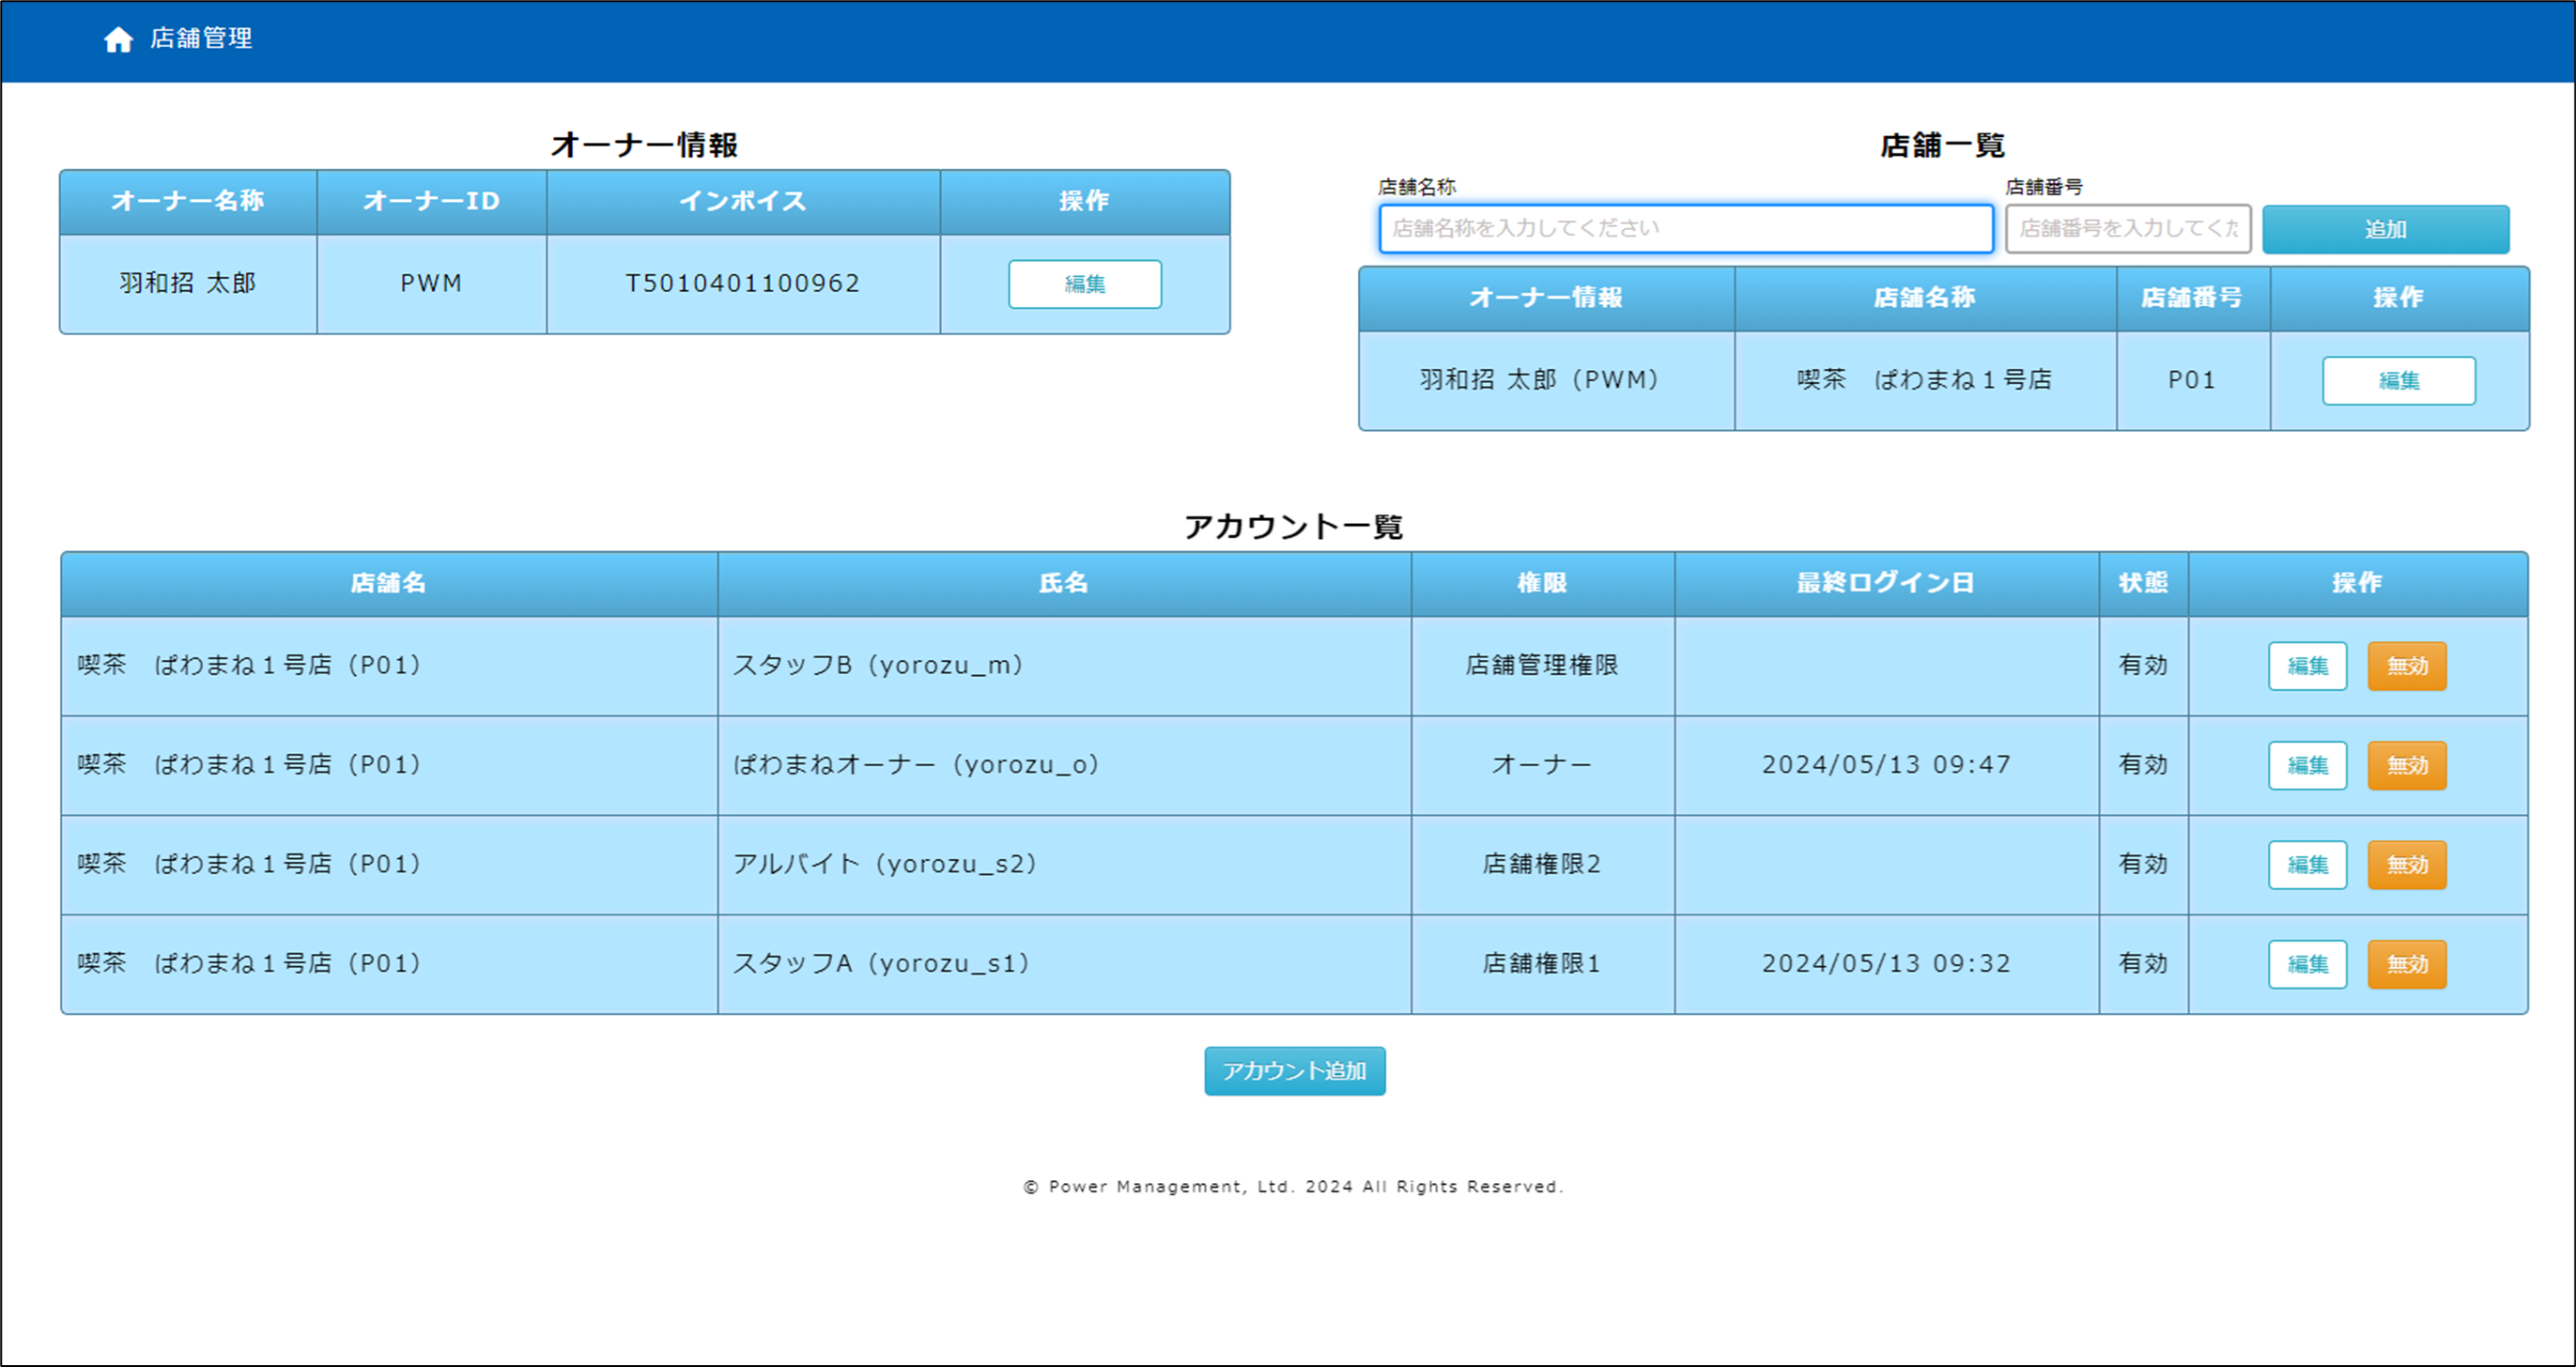Click the login date 2024/05/13 09:47

(x=1885, y=765)
